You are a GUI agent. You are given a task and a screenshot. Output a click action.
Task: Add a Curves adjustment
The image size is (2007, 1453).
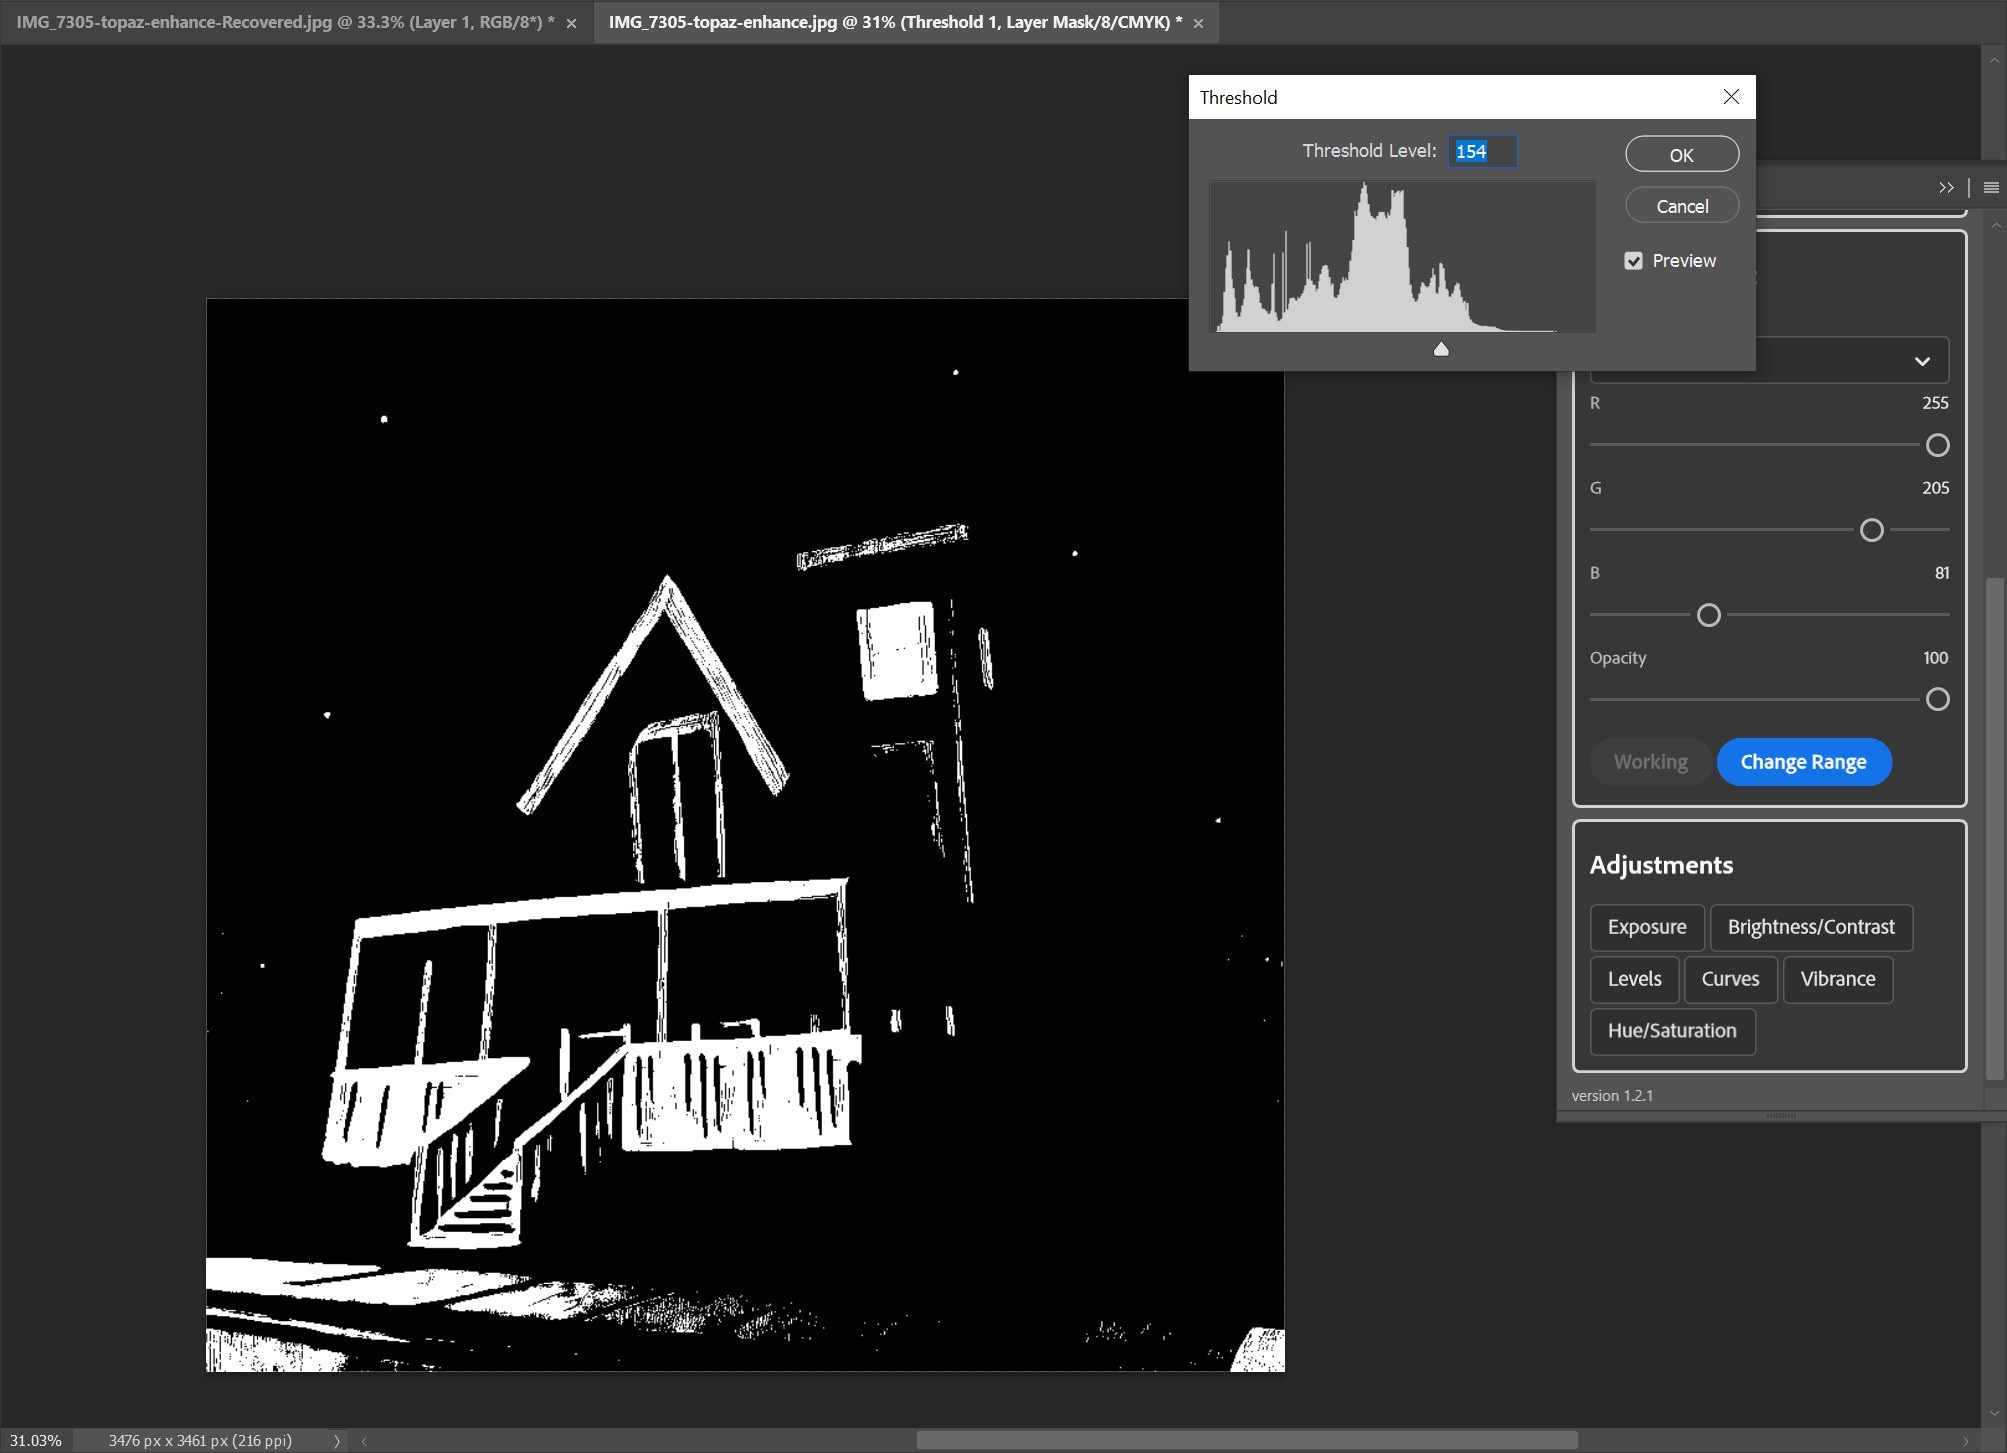click(1730, 979)
